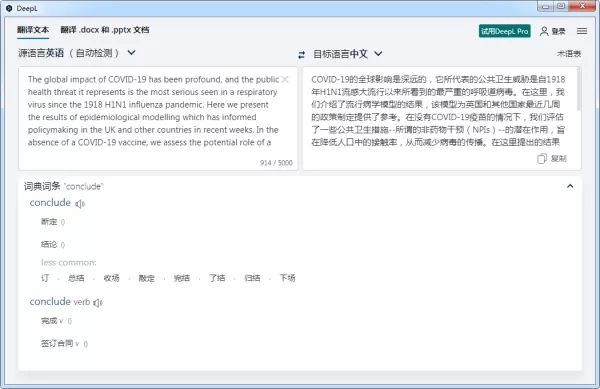Close the DeepL window

[582, 7]
